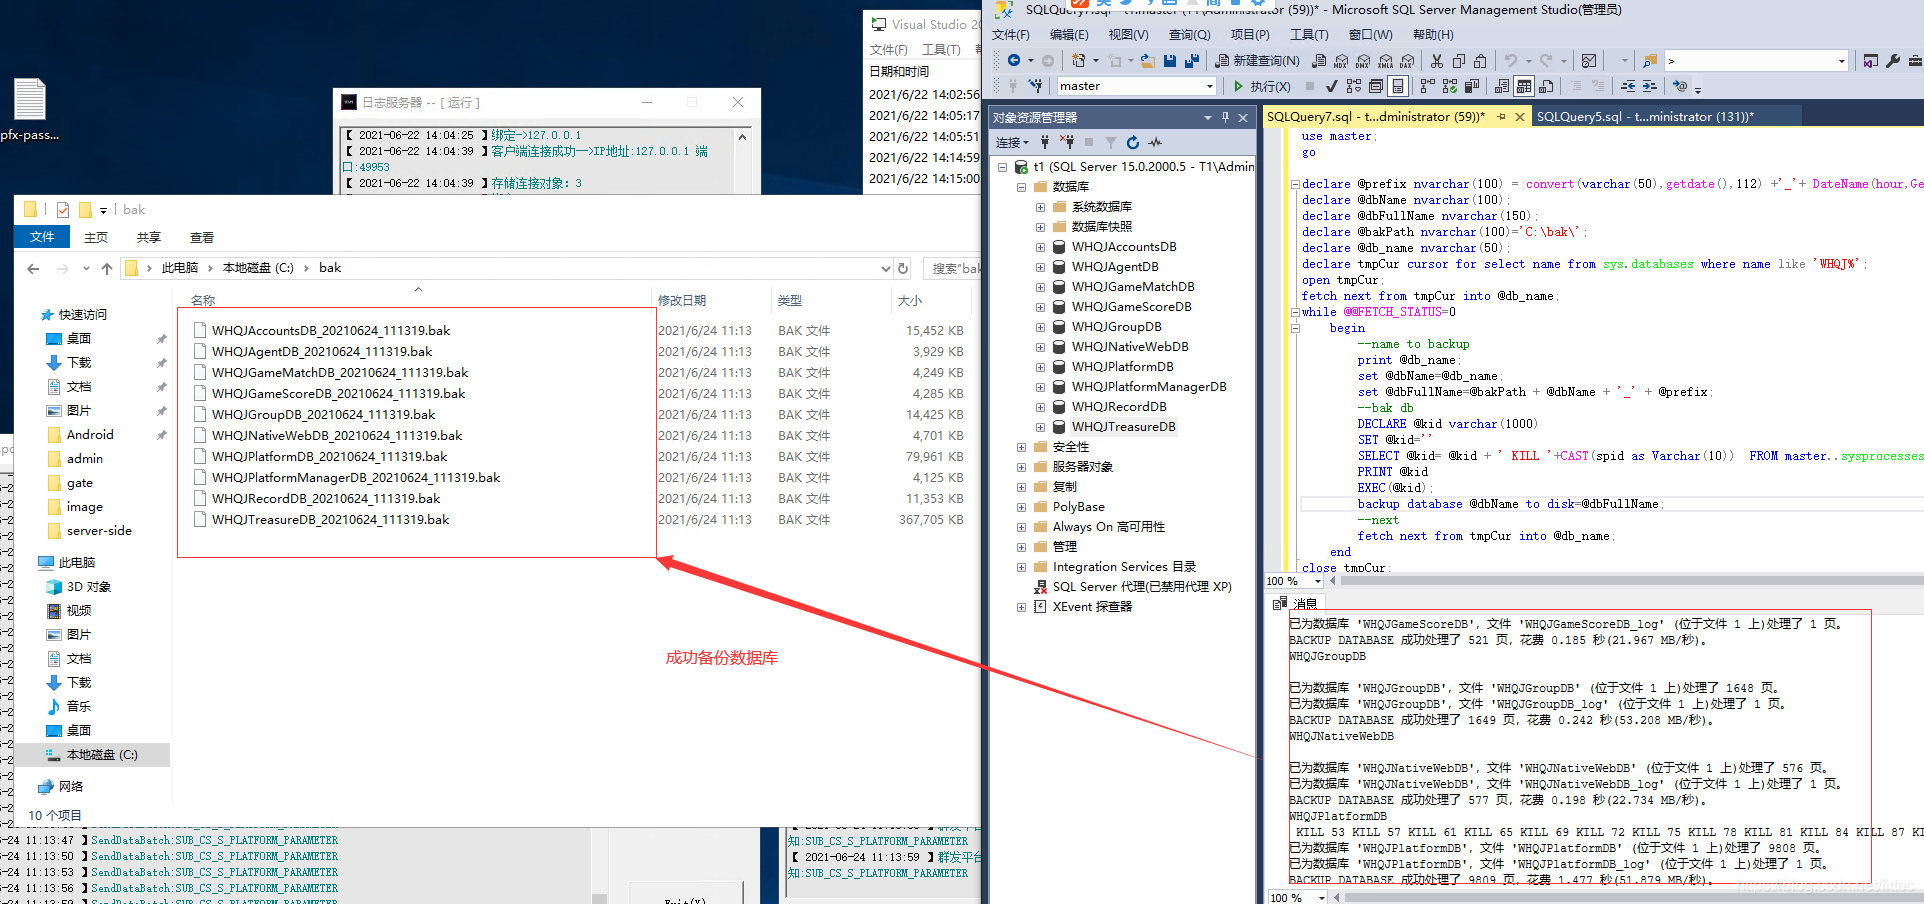Viewport: 1924px width, 904px height.
Task: Click the Activity Monitor icon in Object Explorer
Action: pyautogui.click(x=1155, y=142)
